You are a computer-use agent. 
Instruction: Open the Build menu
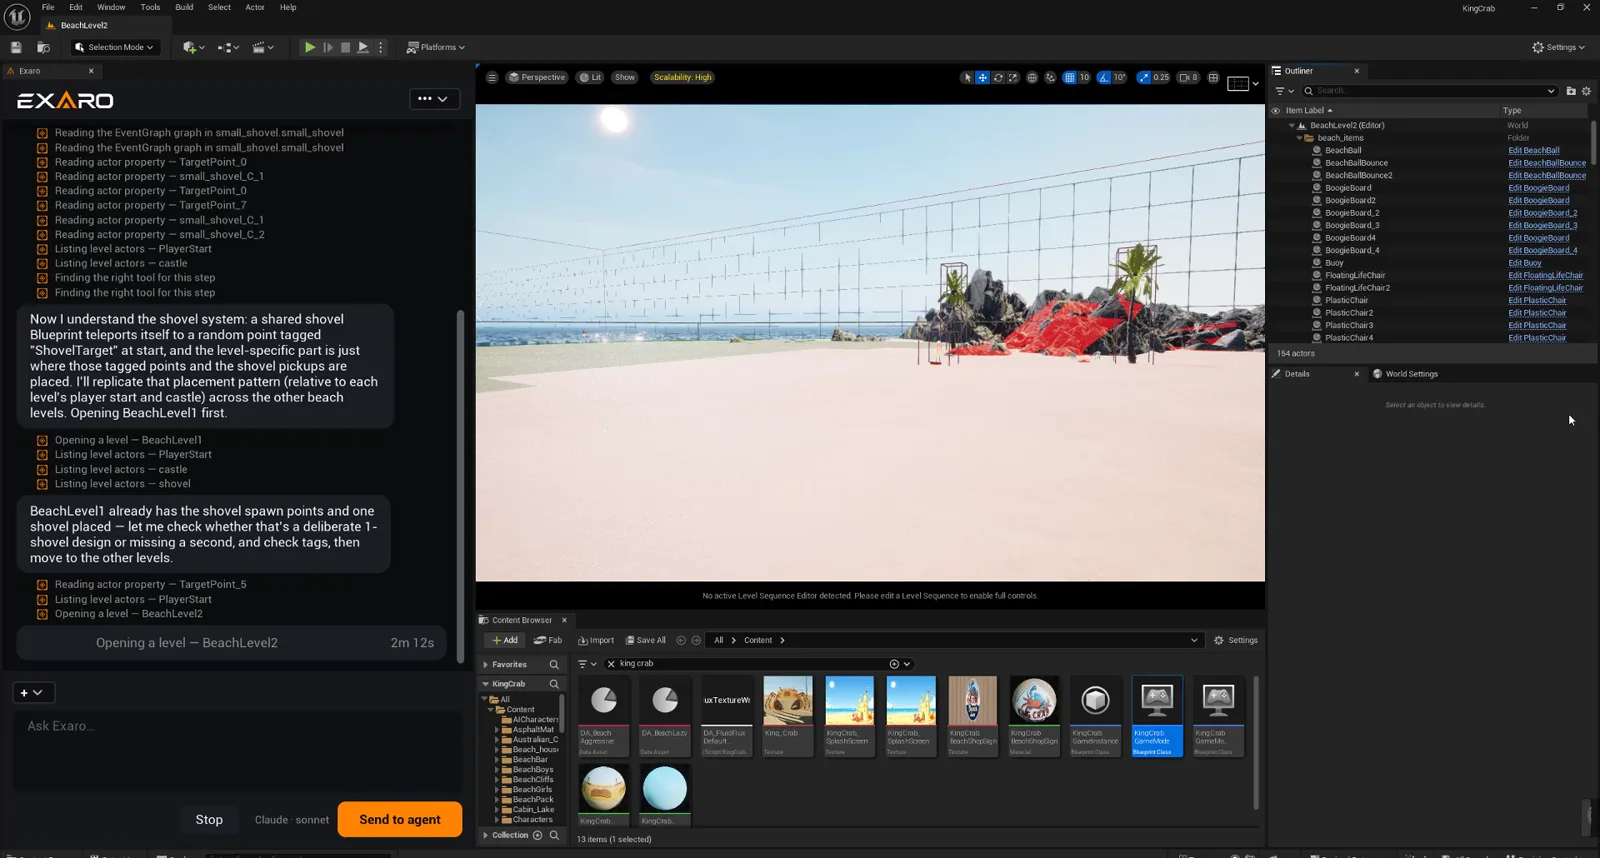[x=184, y=7]
